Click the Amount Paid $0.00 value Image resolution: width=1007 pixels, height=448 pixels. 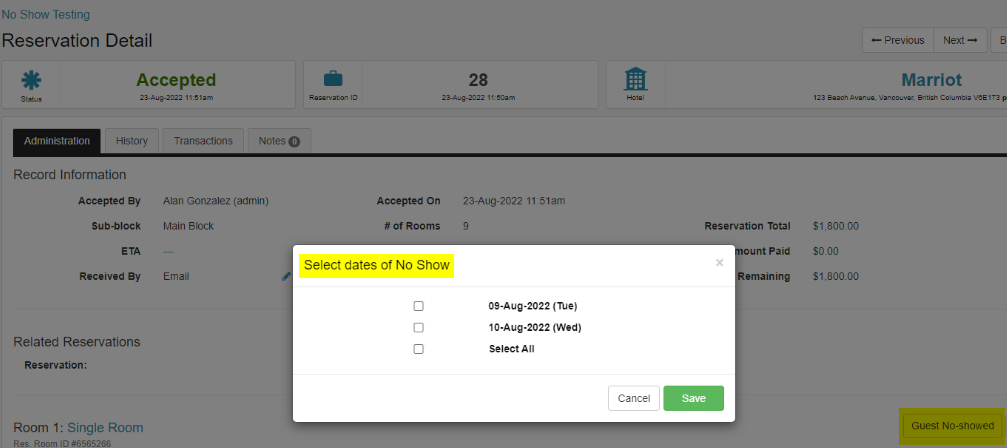click(826, 252)
